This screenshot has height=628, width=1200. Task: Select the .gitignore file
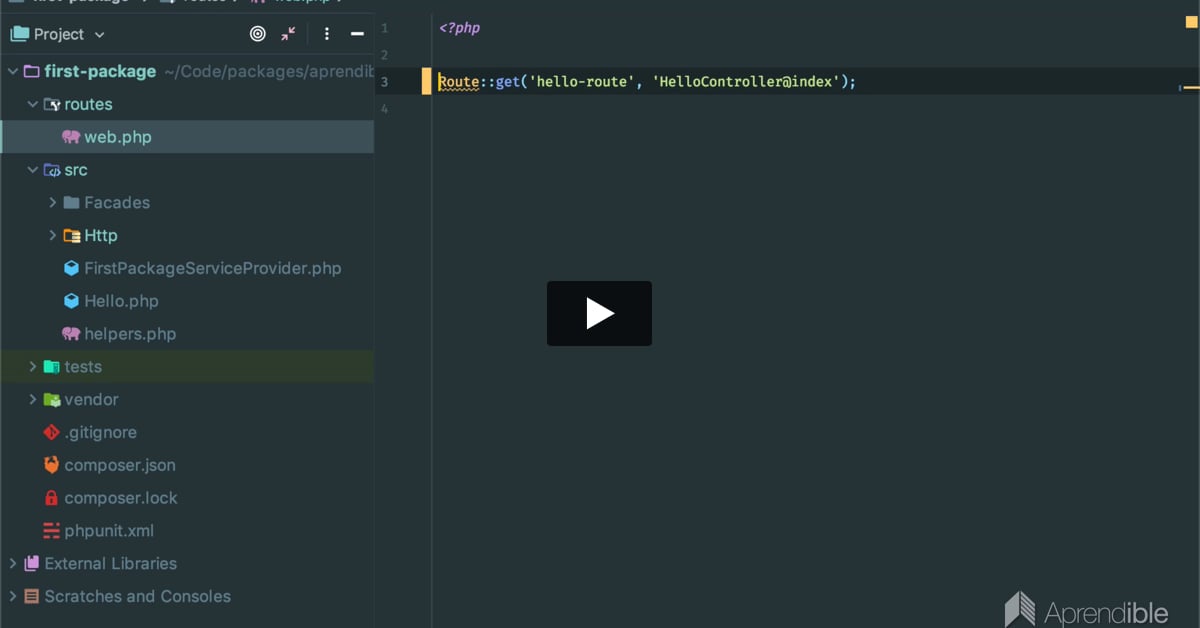100,432
